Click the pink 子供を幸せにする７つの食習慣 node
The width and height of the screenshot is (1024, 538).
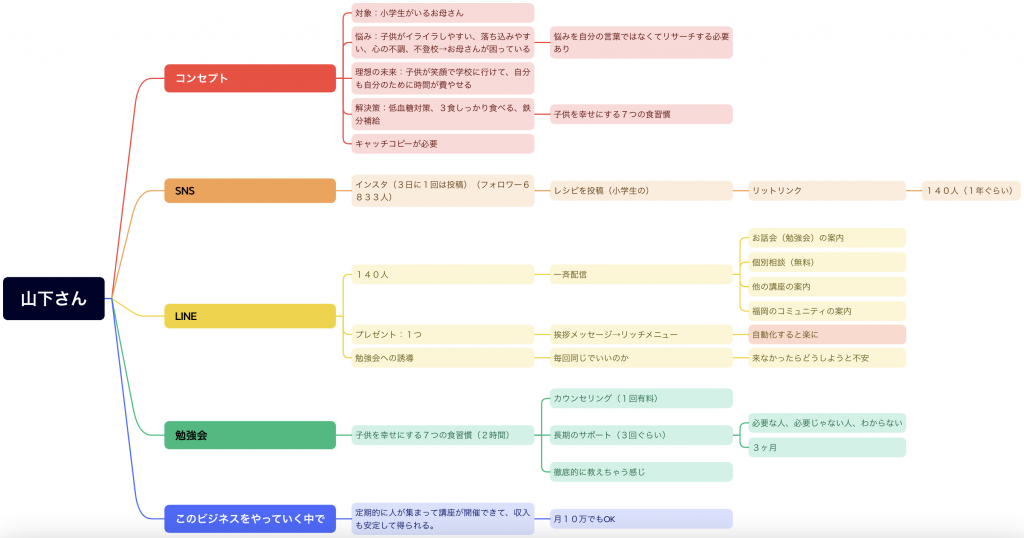[641, 114]
